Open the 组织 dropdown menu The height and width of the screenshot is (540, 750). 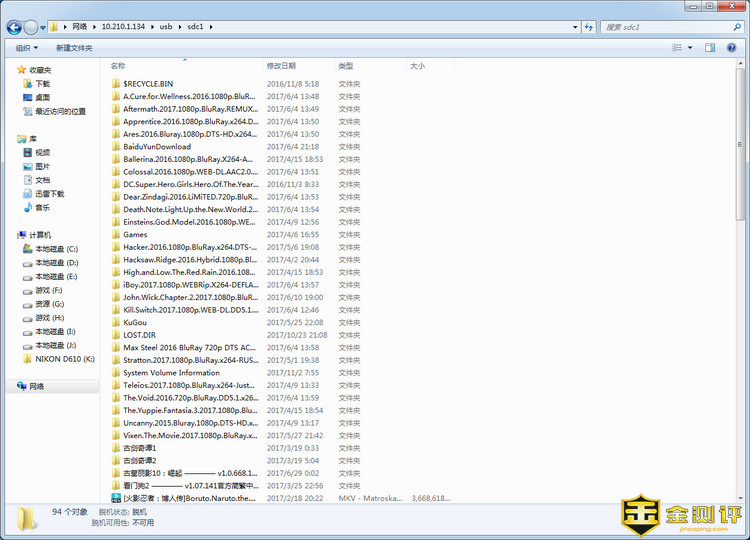point(26,47)
